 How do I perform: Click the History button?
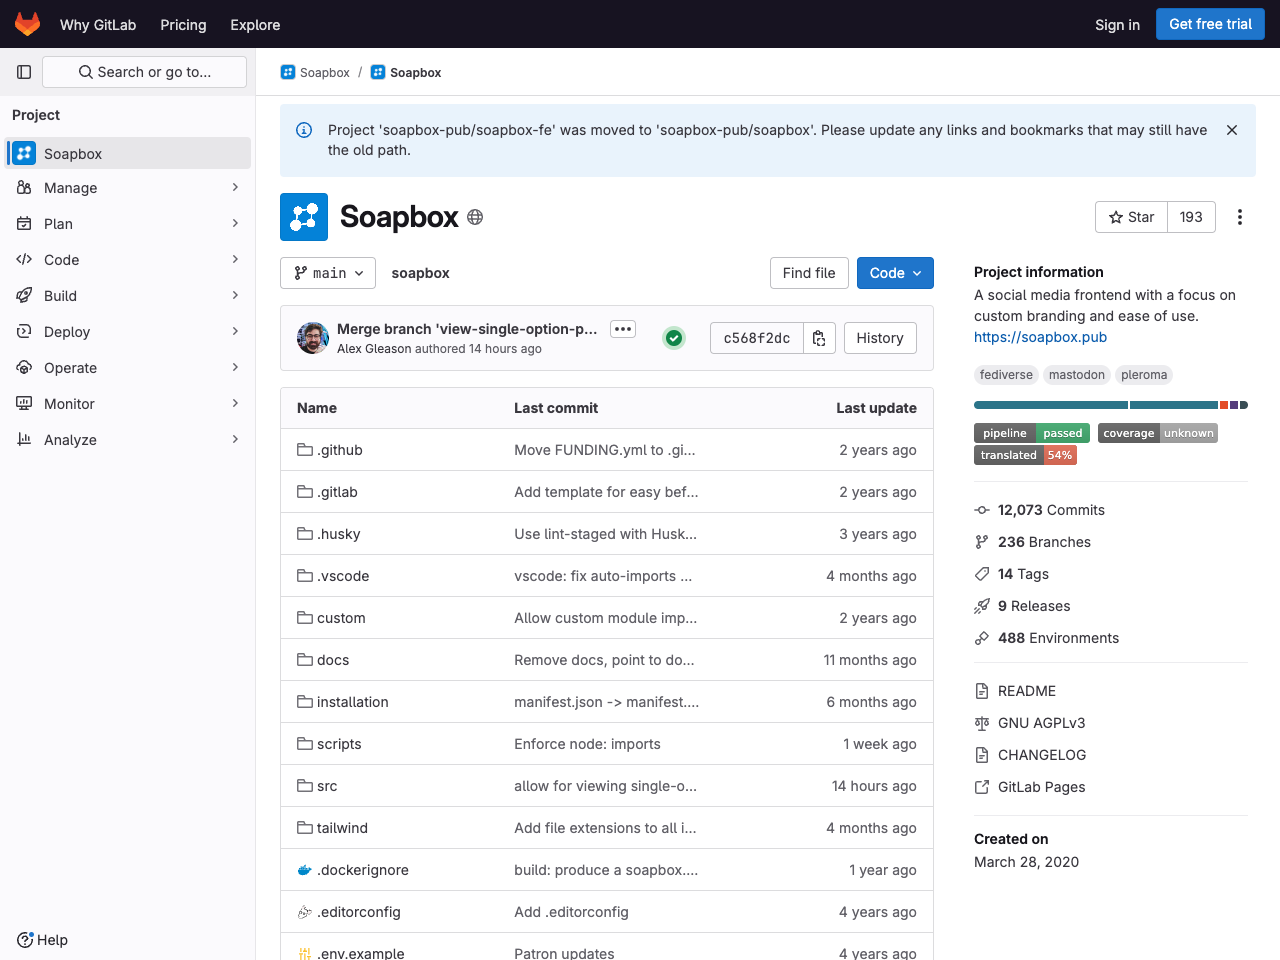click(x=880, y=338)
